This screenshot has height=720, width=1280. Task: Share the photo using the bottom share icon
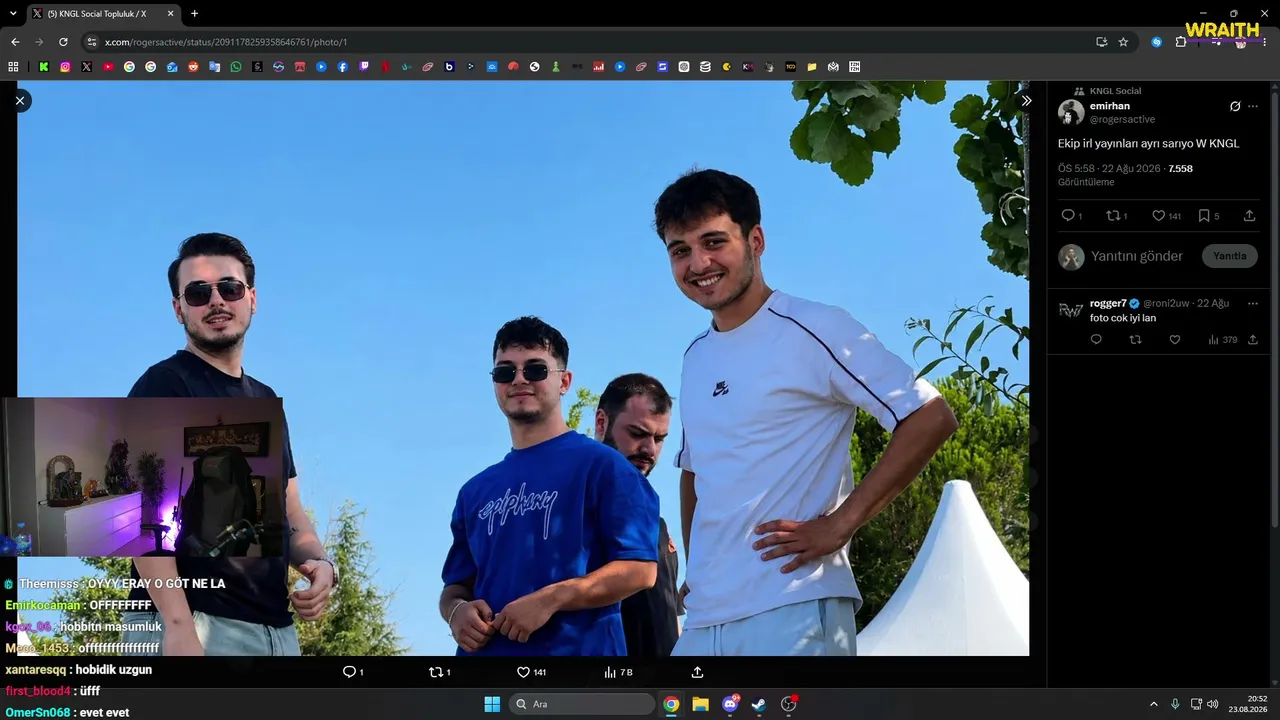(697, 672)
